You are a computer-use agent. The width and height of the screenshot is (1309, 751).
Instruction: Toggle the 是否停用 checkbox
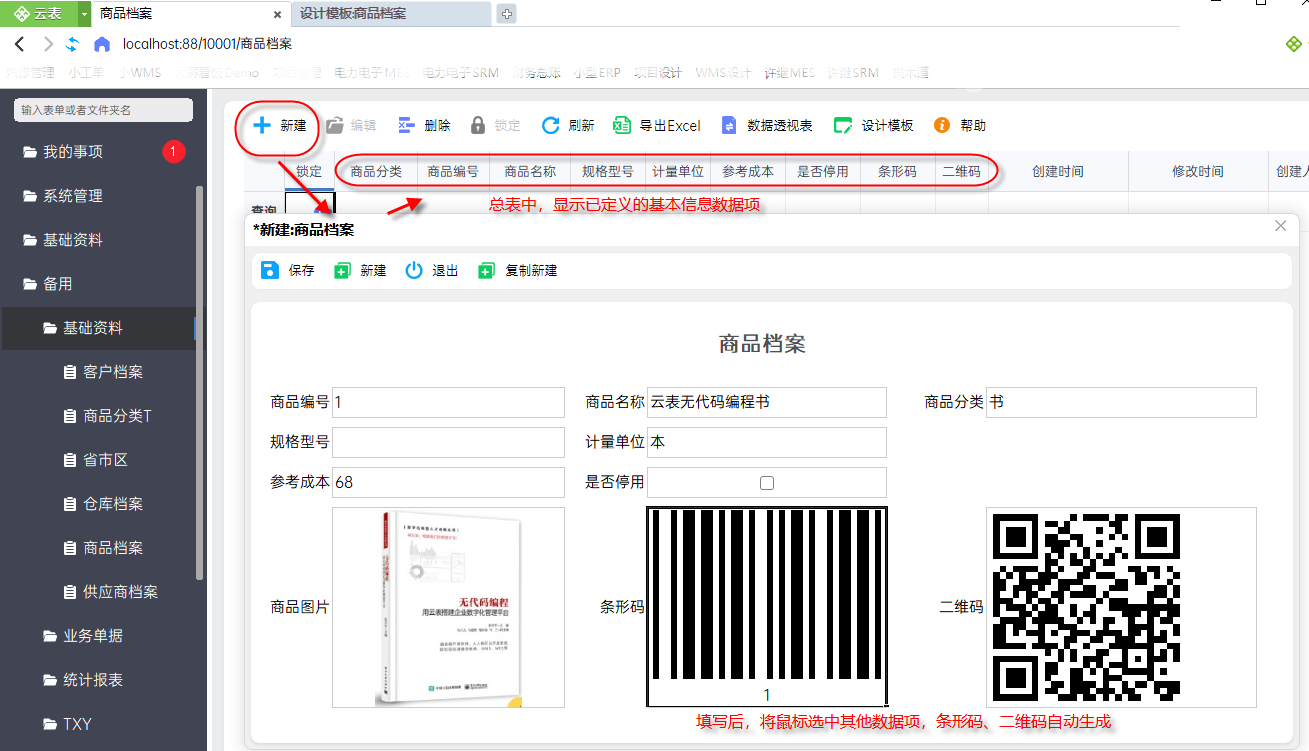[767, 483]
